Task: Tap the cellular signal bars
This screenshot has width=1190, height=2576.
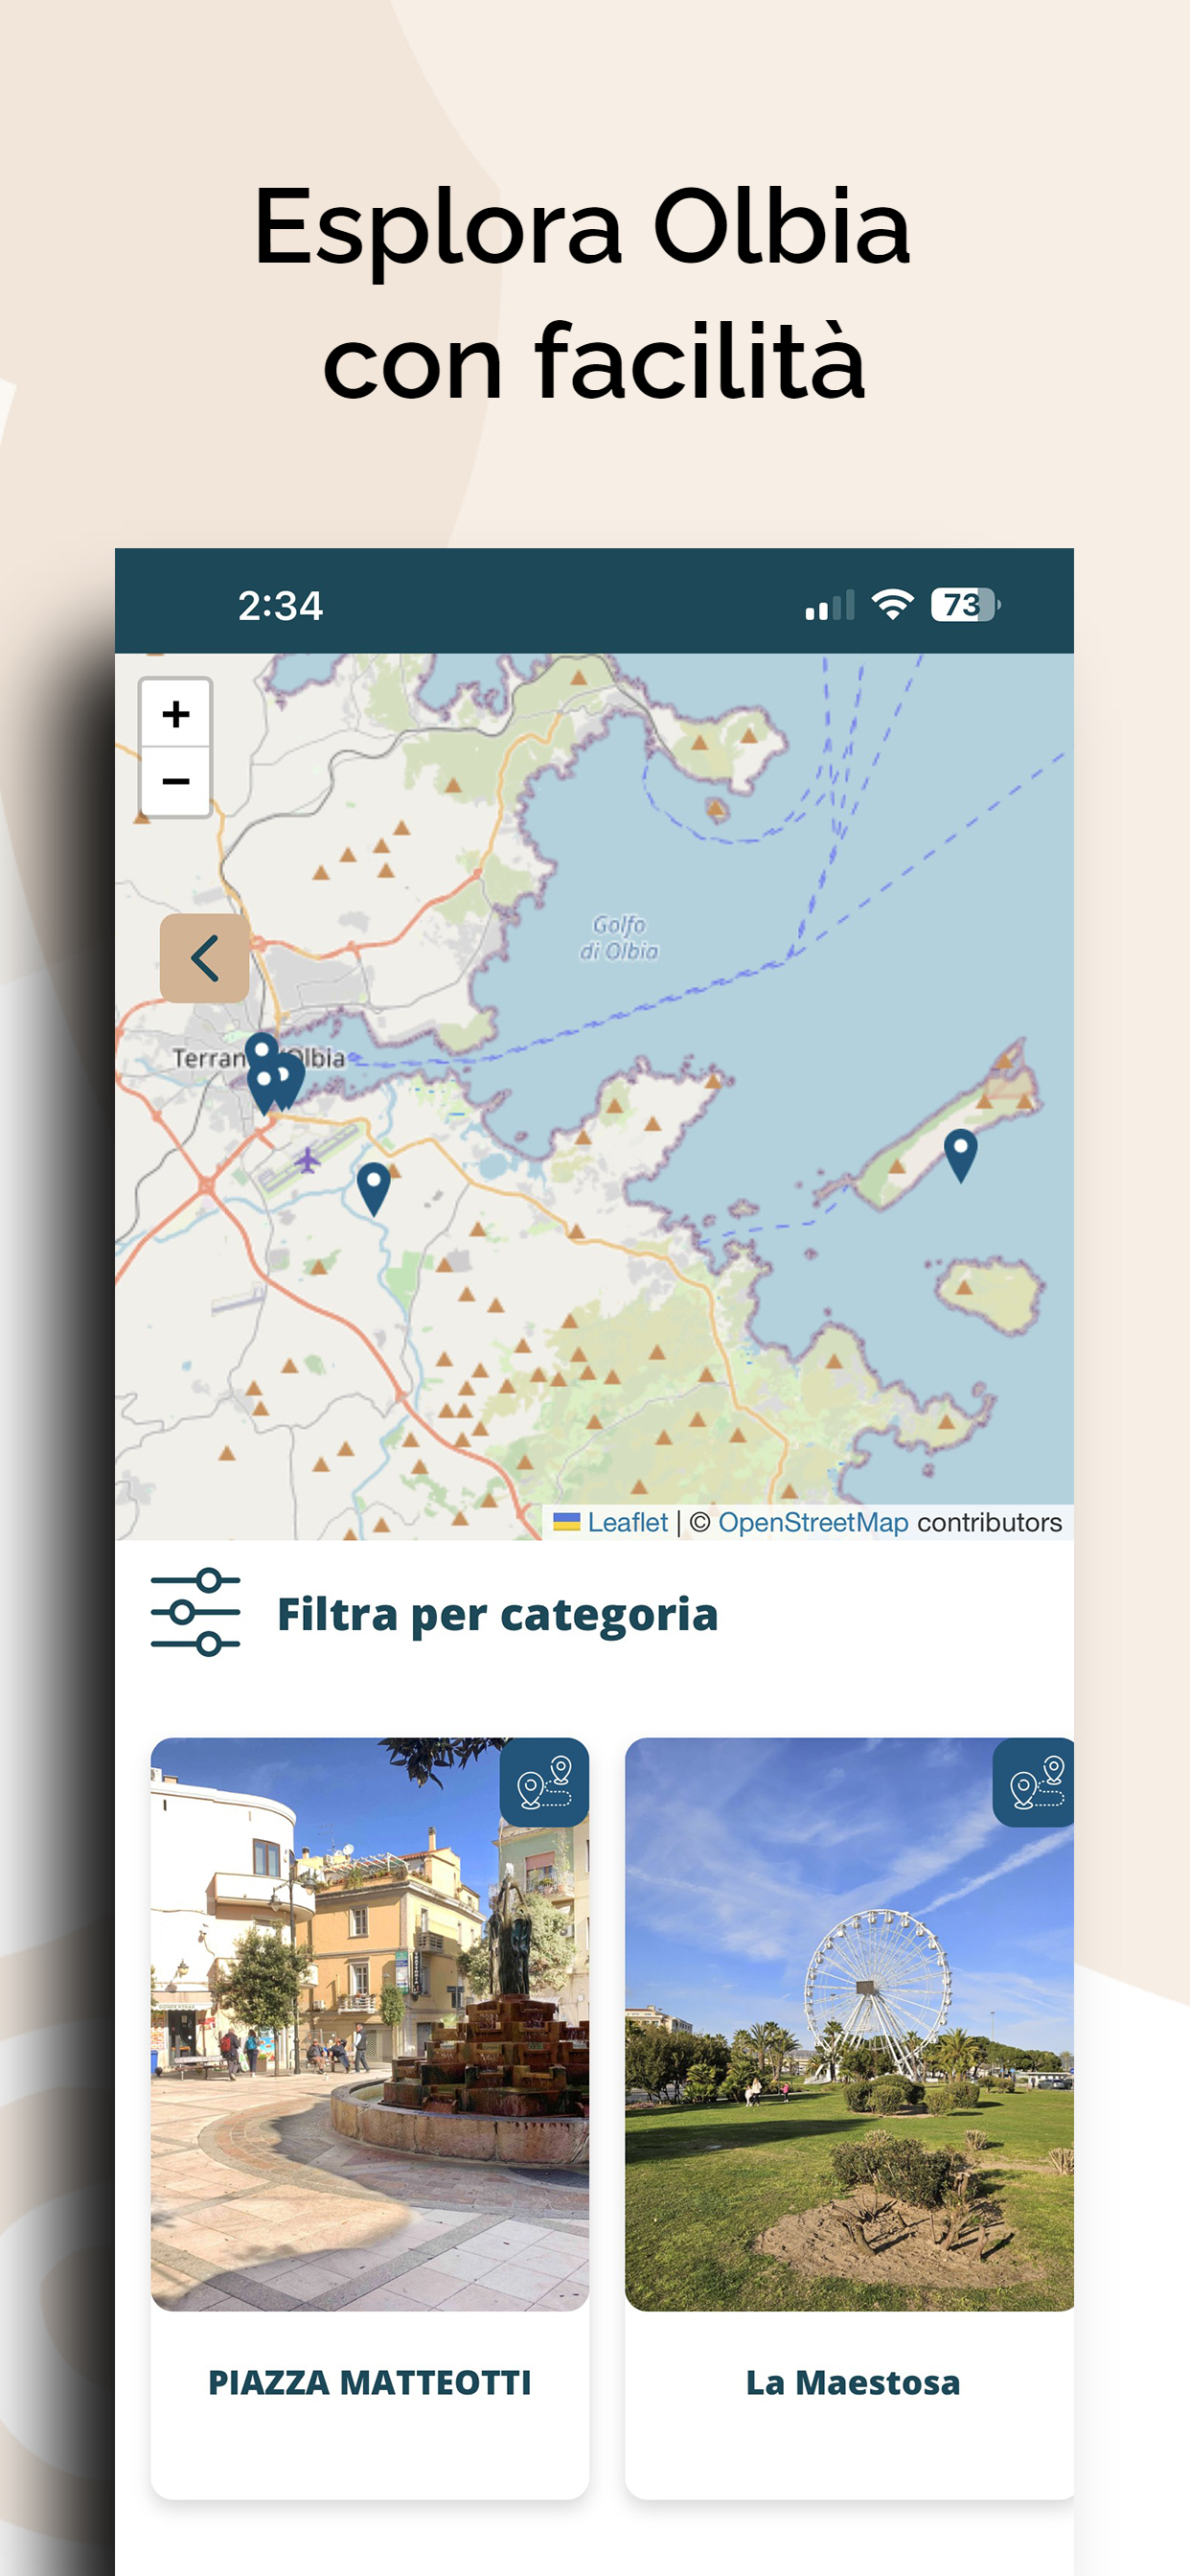Action: [x=830, y=605]
